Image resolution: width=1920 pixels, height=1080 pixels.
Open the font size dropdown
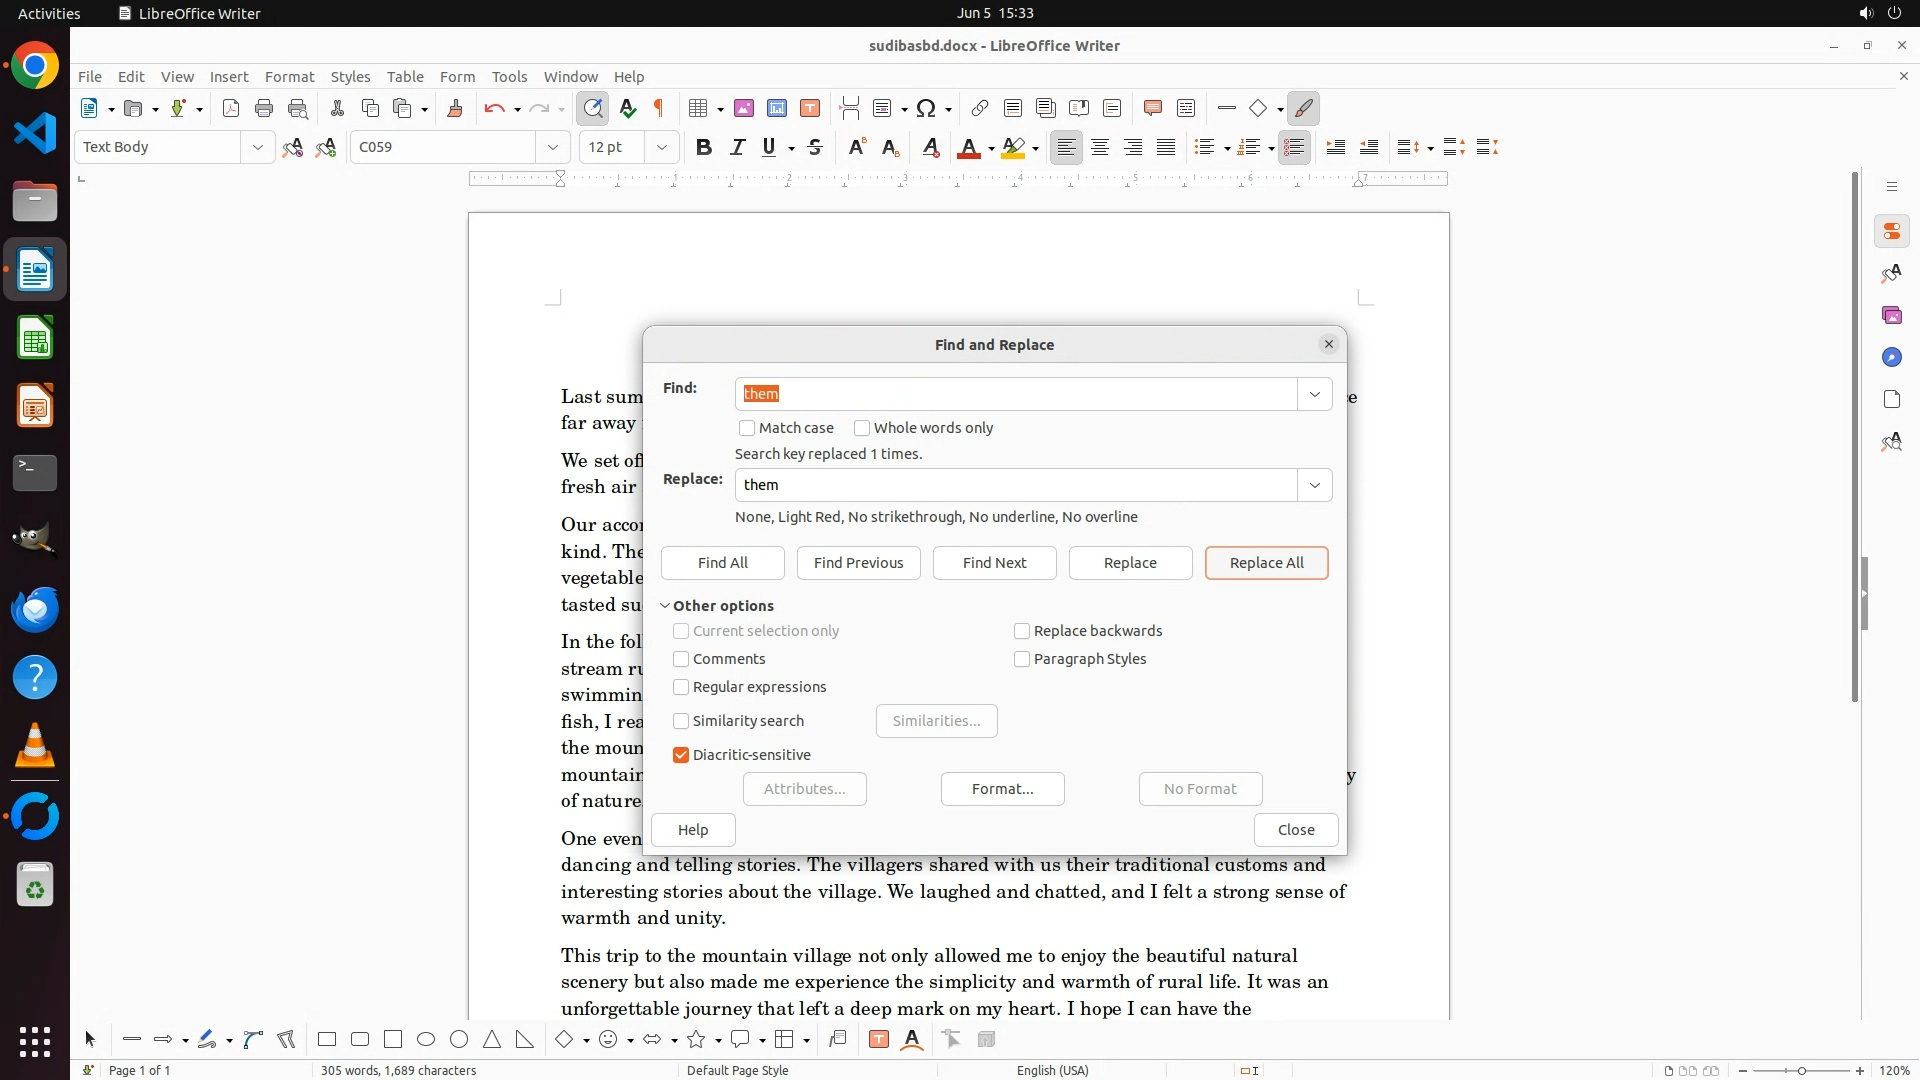[661, 147]
